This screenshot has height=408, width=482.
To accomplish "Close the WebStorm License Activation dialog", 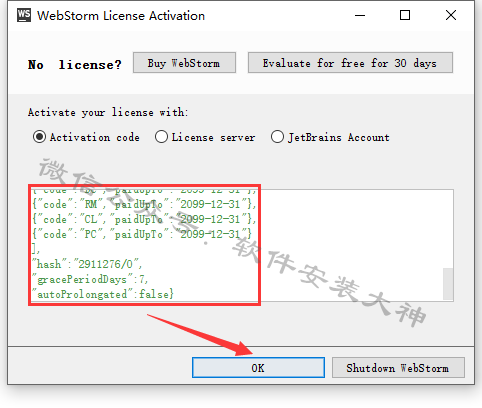I will tap(451, 15).
